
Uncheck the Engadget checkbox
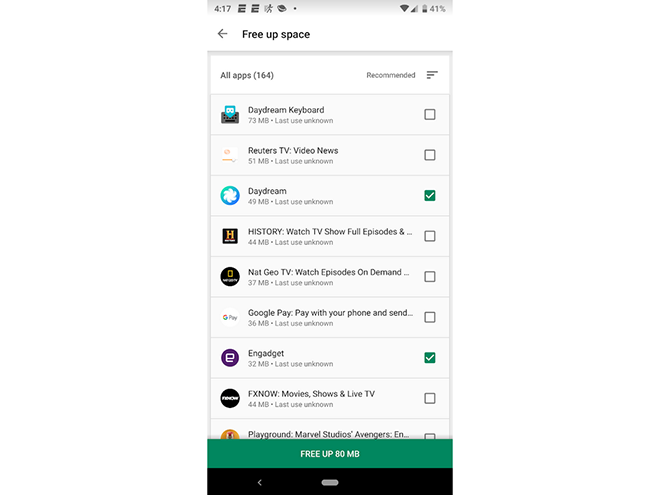[x=430, y=358]
